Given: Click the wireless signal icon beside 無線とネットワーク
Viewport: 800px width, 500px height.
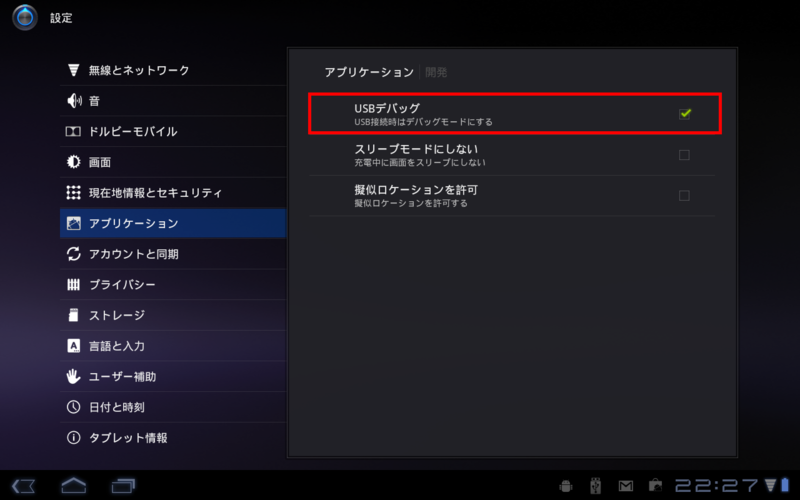Looking at the screenshot, I should click(x=73, y=70).
